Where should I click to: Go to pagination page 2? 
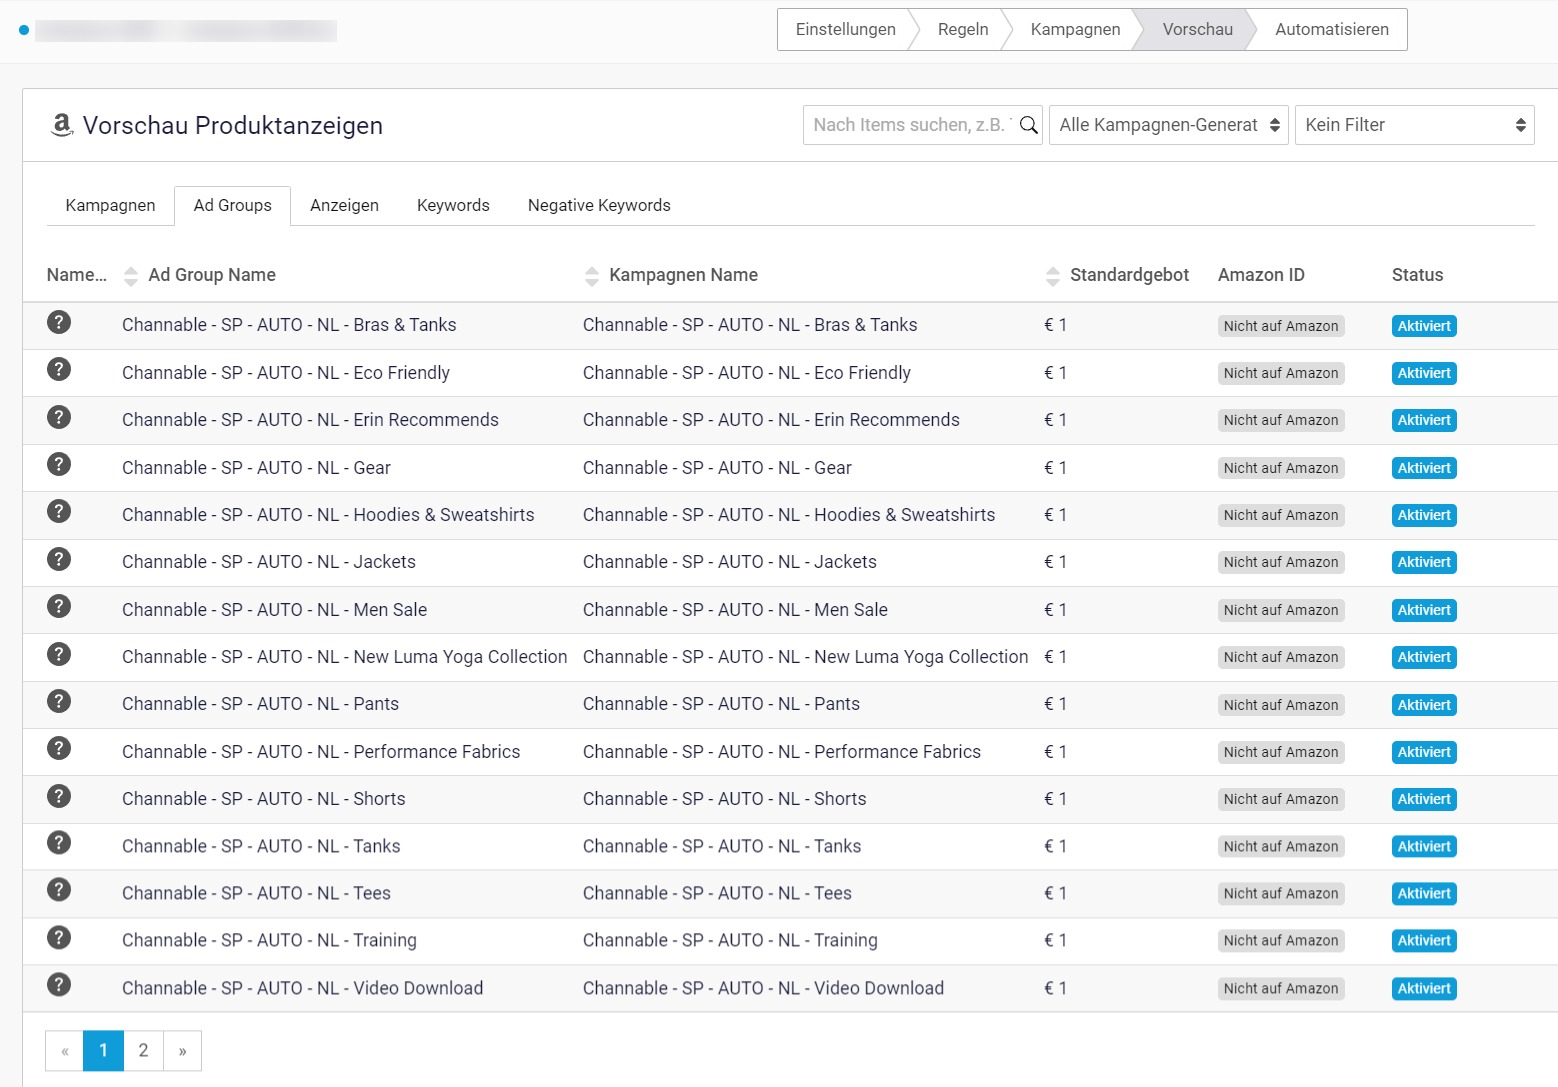click(143, 1050)
